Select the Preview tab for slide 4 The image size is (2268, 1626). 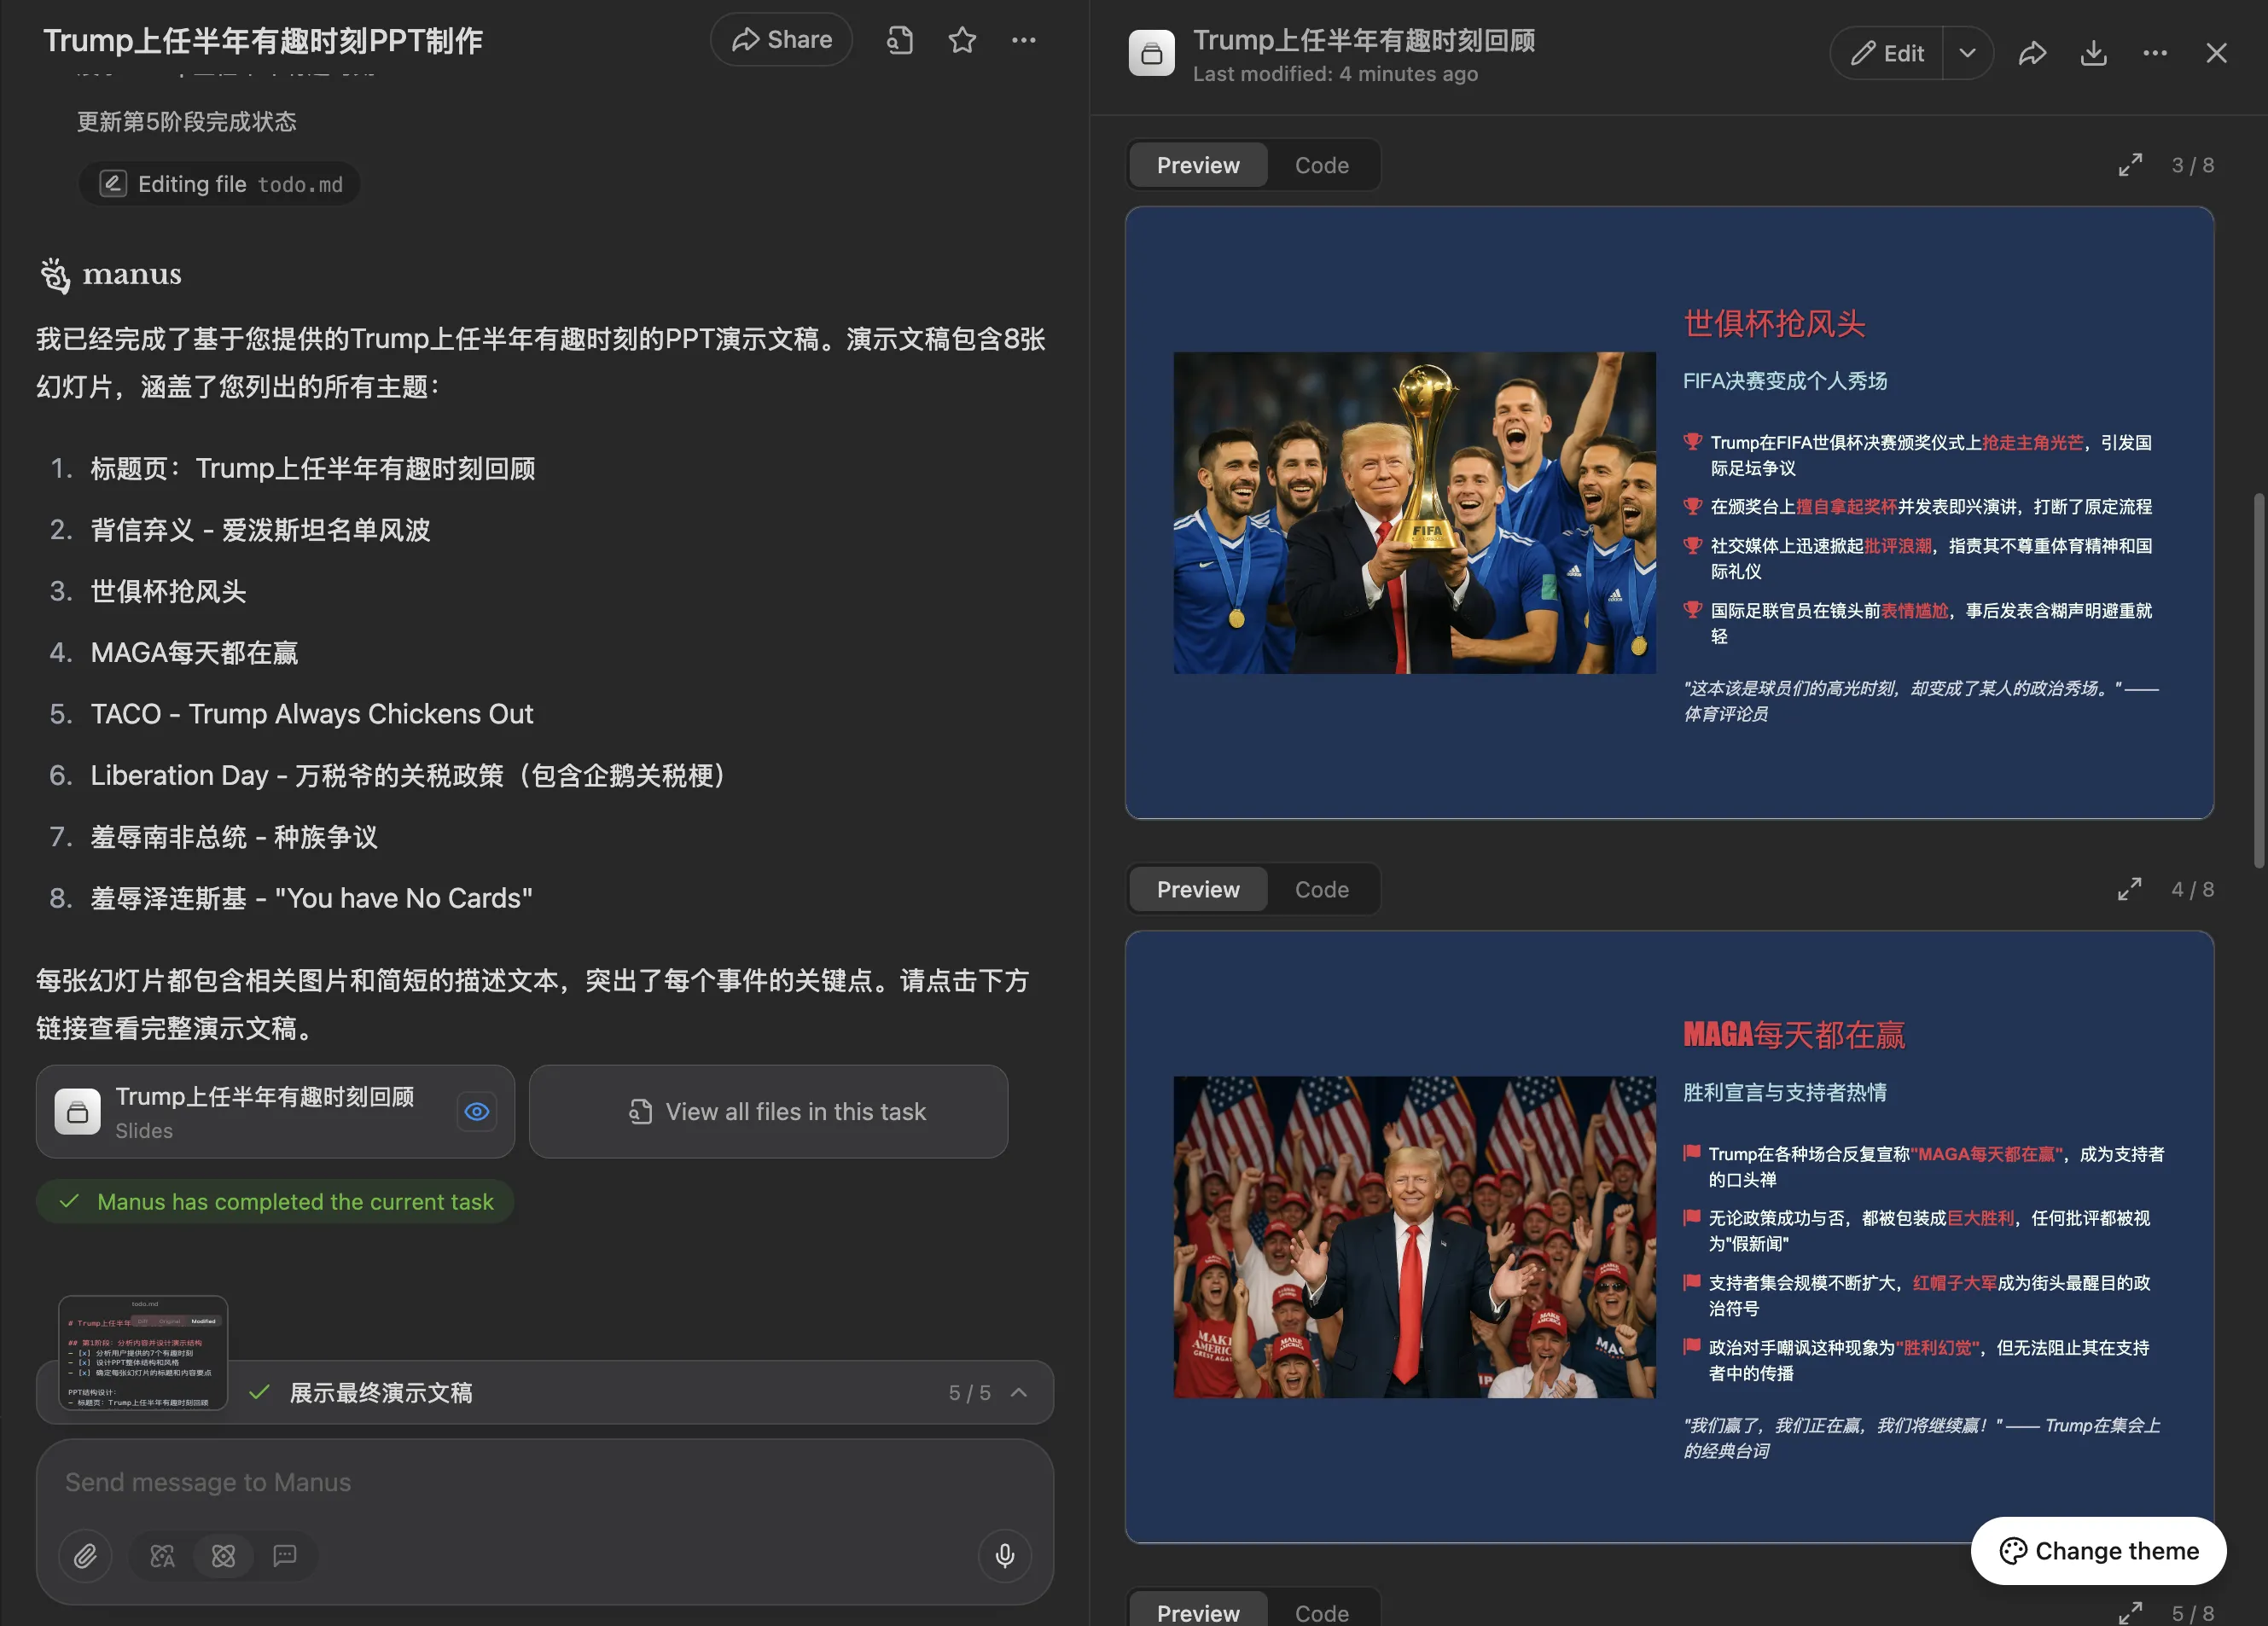point(1196,889)
